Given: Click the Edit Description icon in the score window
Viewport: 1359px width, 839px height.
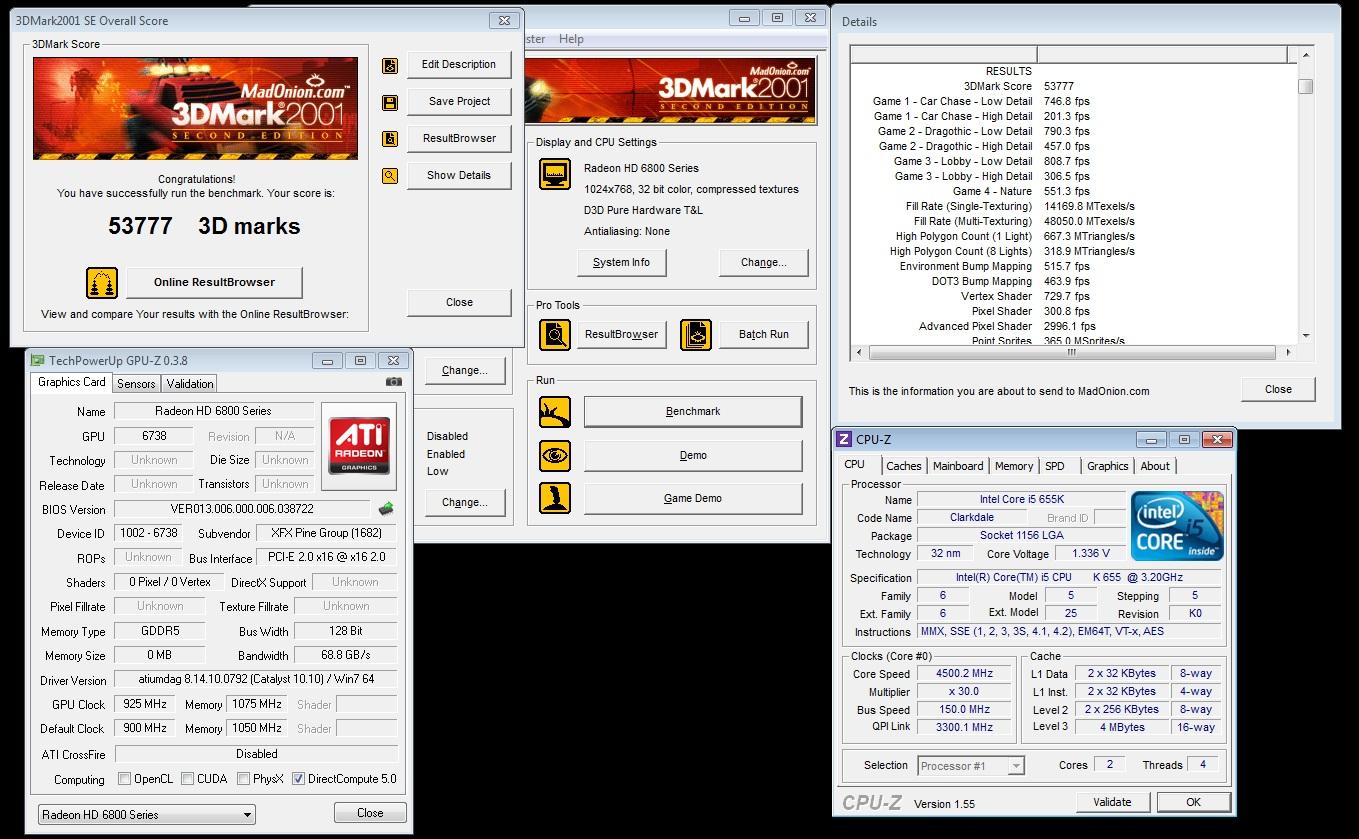Looking at the screenshot, I should (x=390, y=66).
